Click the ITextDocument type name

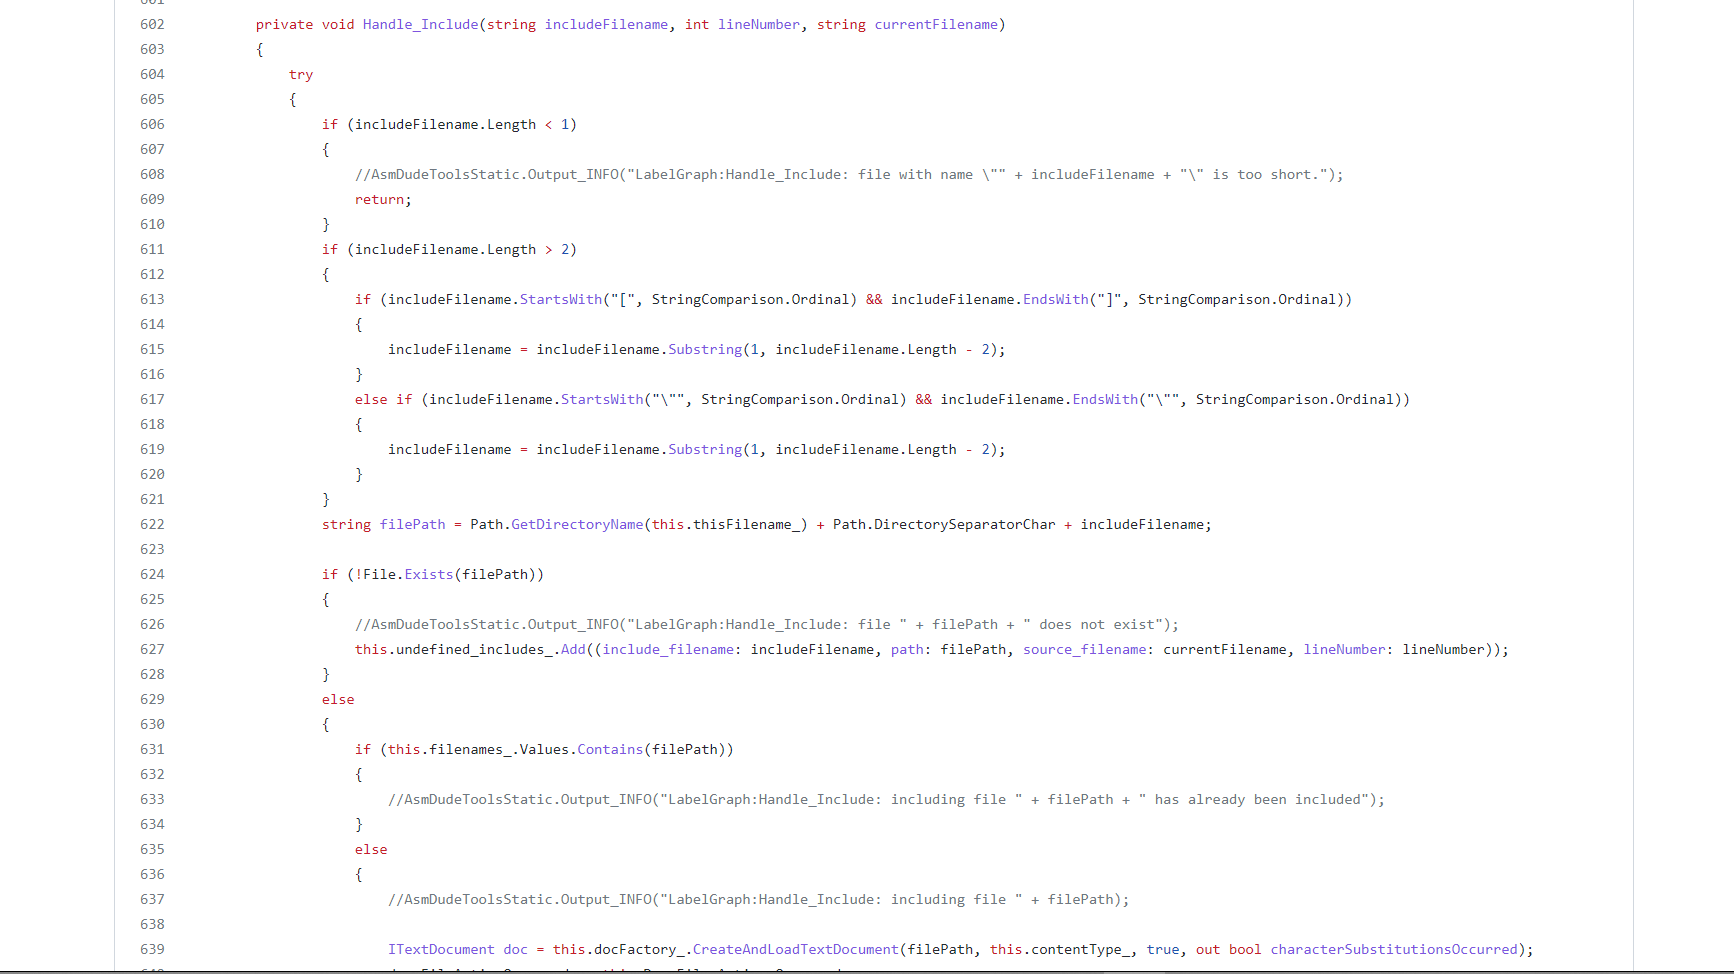point(441,949)
